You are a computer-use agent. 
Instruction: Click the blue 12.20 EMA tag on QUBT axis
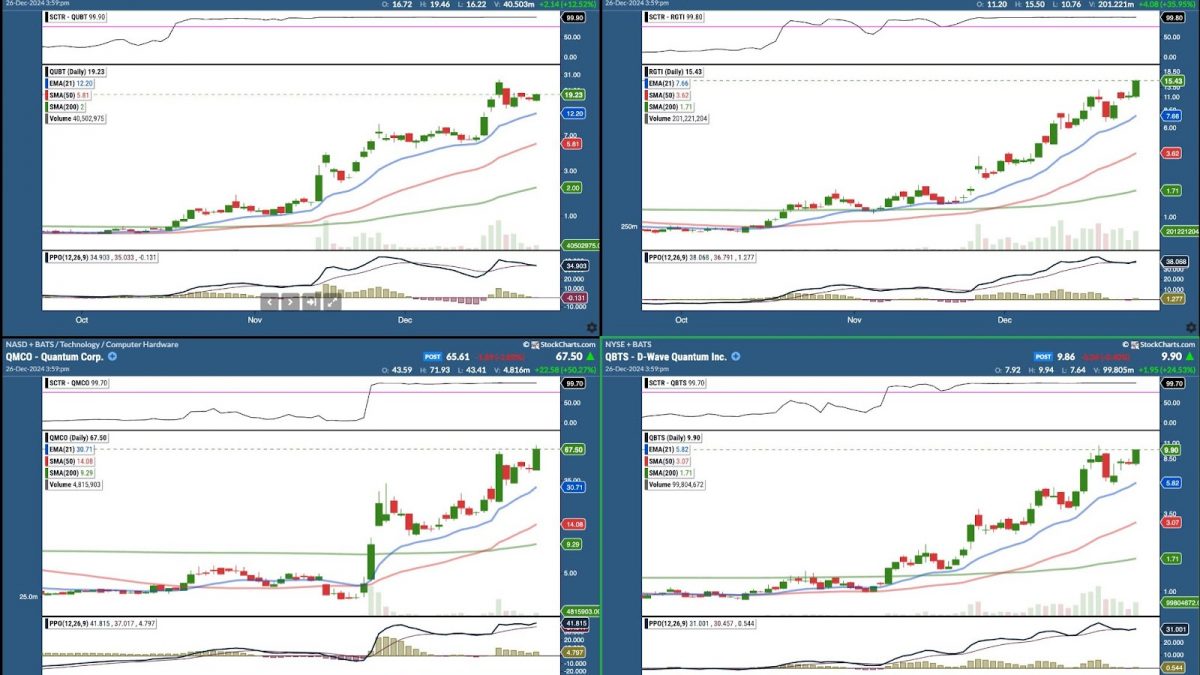pos(575,114)
